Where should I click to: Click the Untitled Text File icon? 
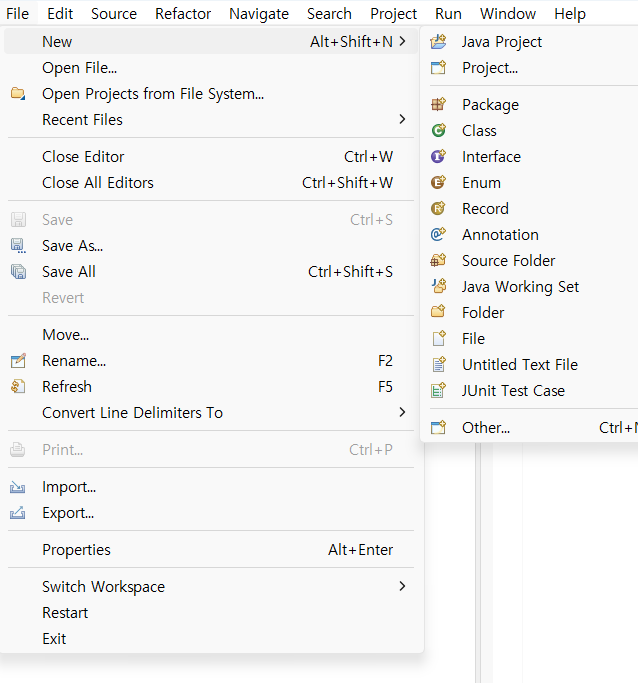tap(439, 365)
